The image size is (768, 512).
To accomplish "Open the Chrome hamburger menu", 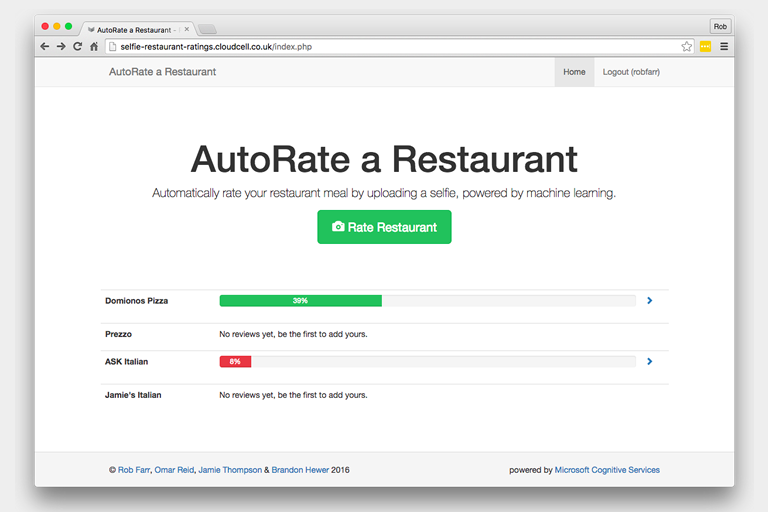I will click(724, 47).
